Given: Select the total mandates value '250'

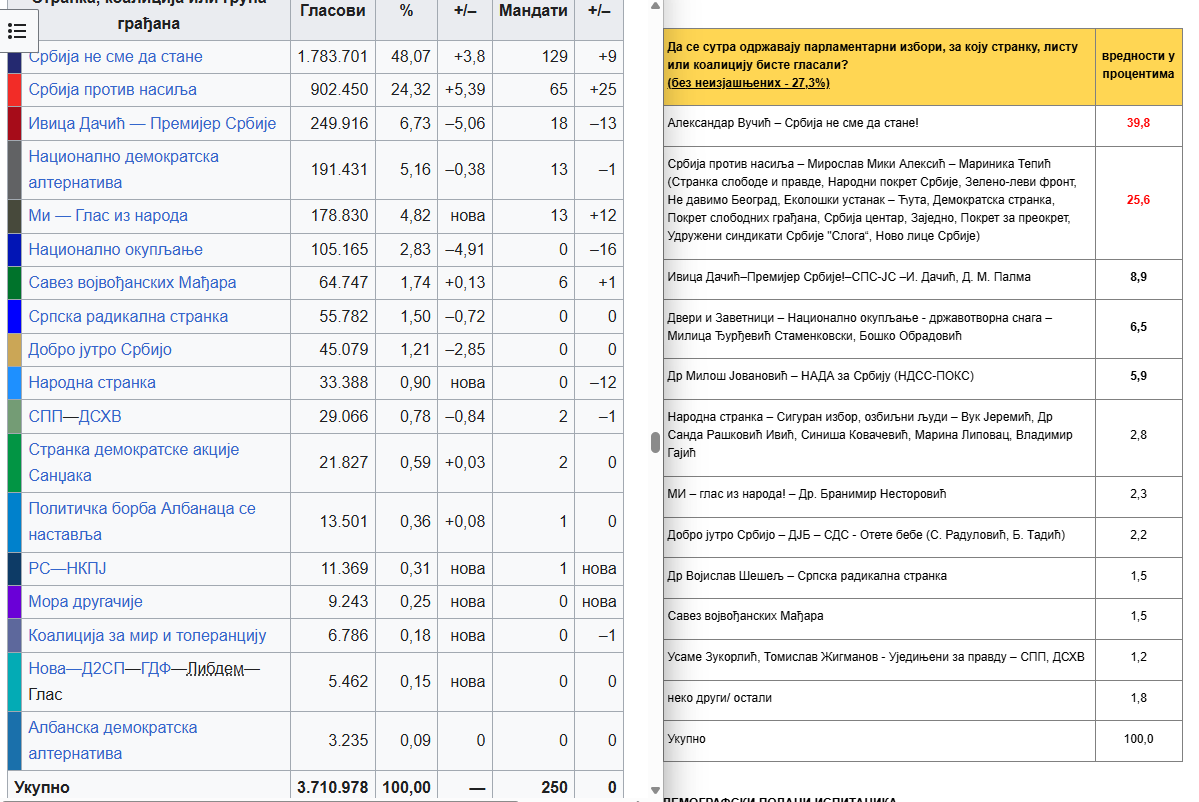Looking at the screenshot, I should point(554,787).
